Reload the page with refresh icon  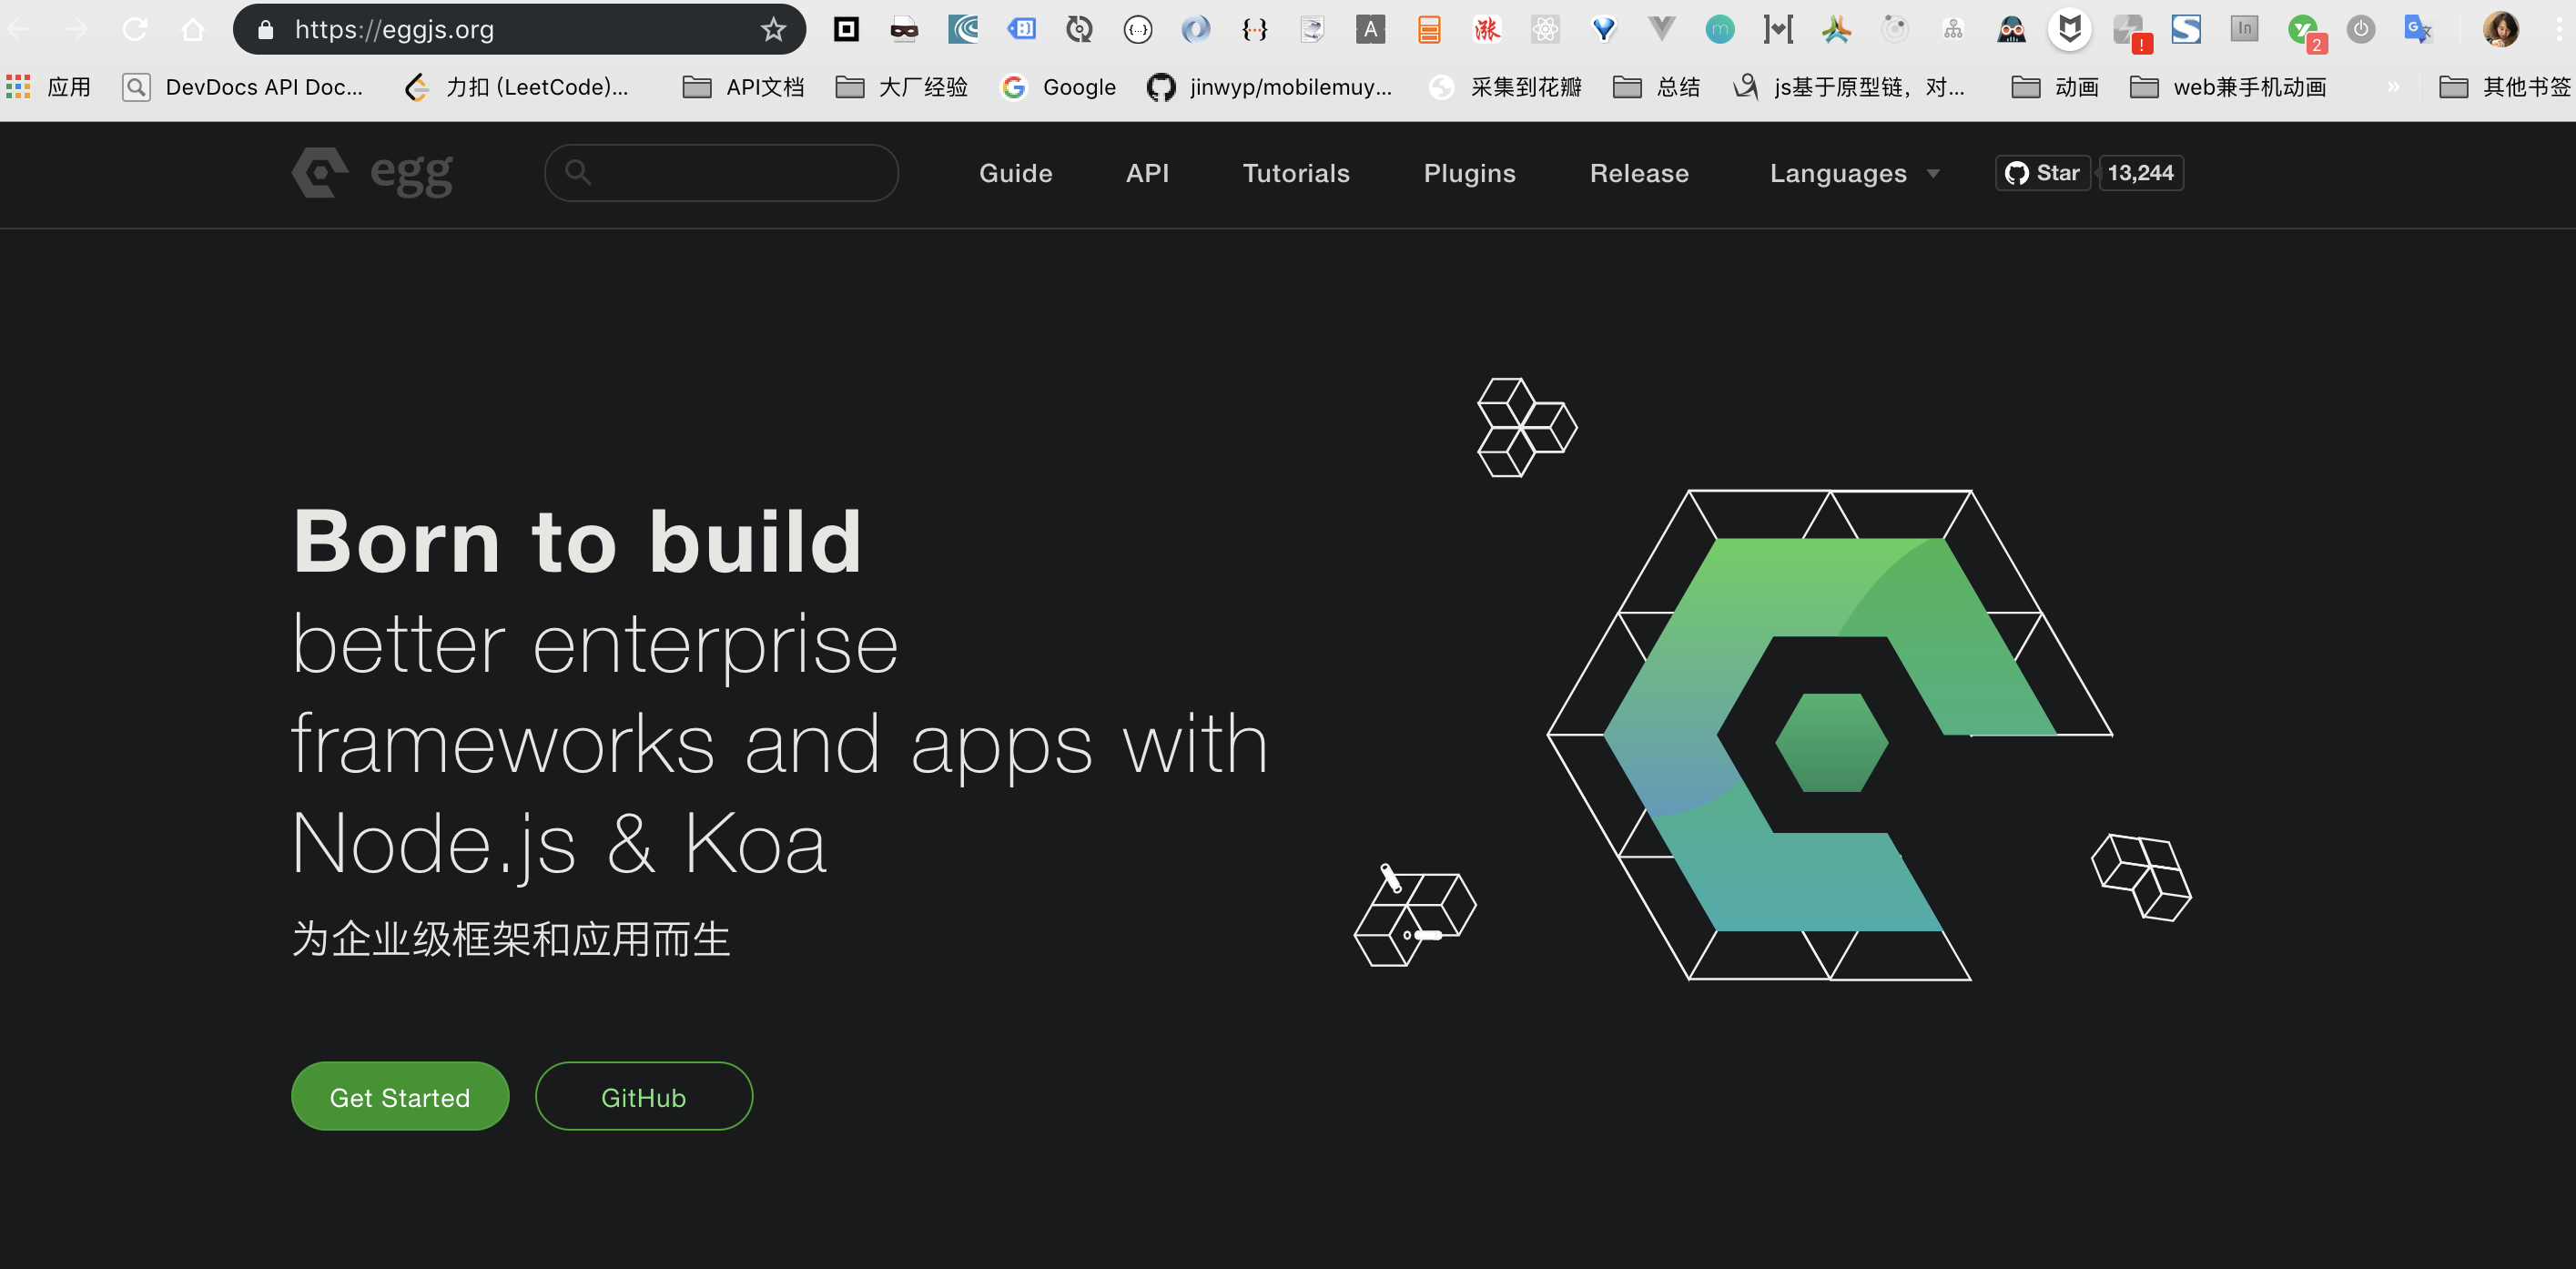pos(135,30)
